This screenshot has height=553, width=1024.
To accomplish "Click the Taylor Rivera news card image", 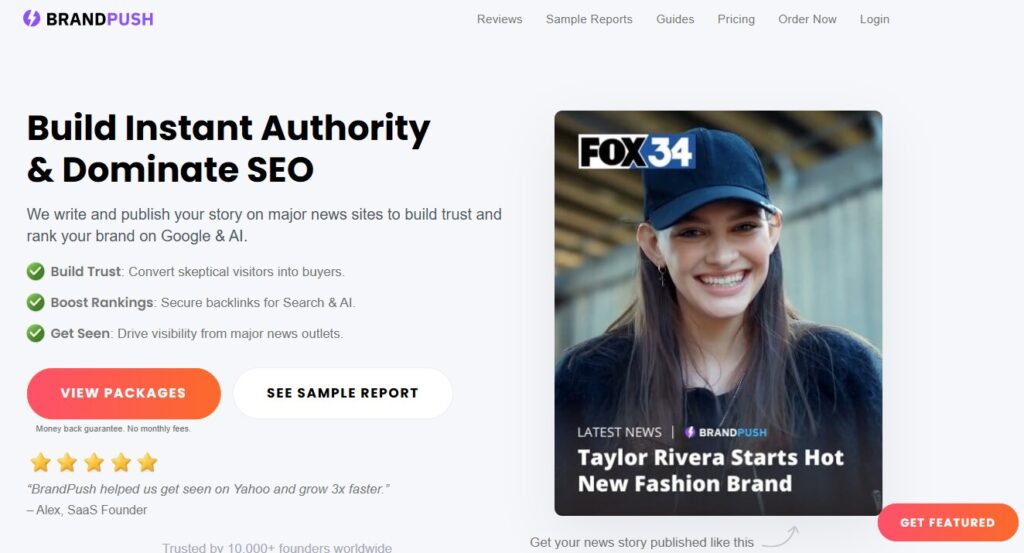I will pos(718,313).
